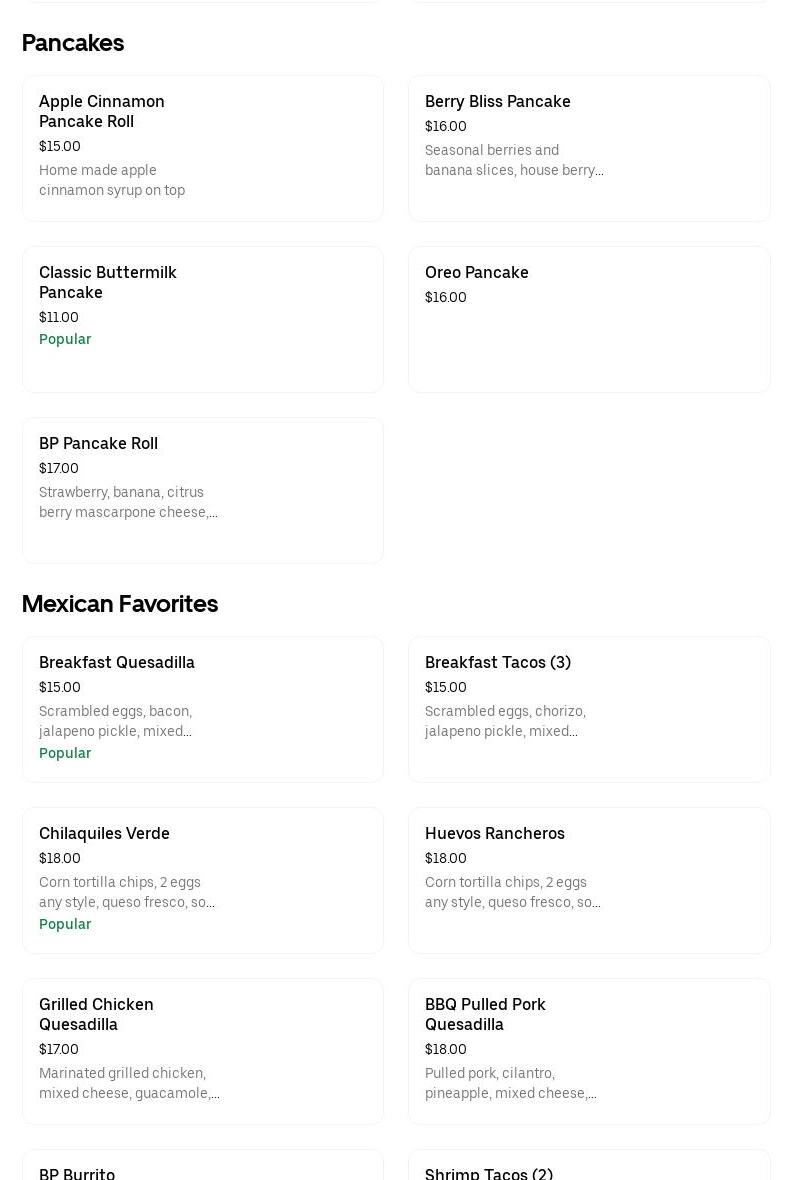Click the $11.00 price of Classic Buttermilk Pancake
This screenshot has height=1180, width=804.
(x=59, y=317)
